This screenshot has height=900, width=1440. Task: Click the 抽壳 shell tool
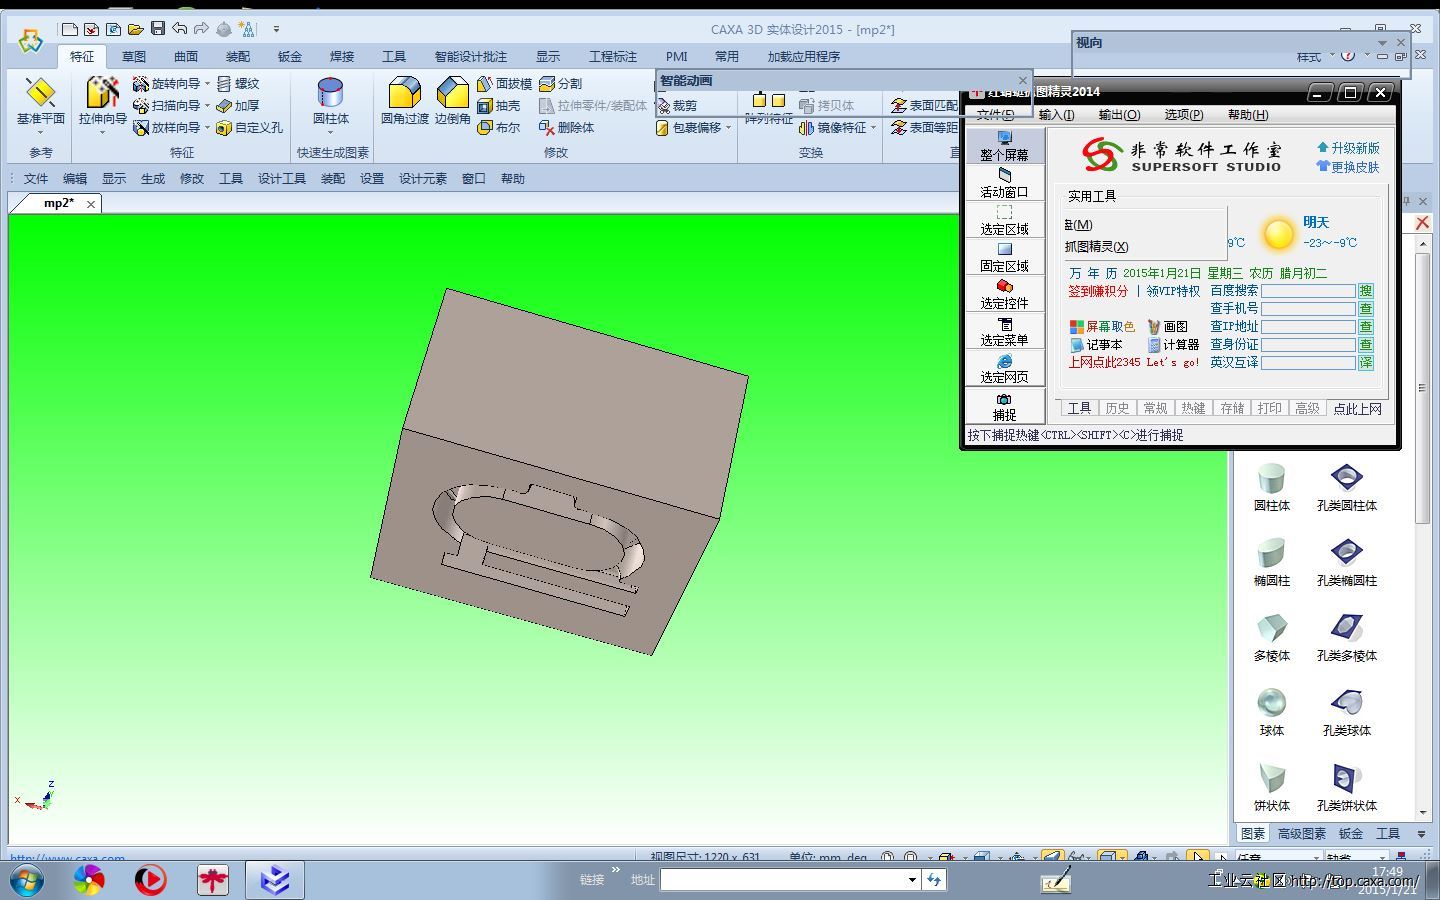pos(498,106)
